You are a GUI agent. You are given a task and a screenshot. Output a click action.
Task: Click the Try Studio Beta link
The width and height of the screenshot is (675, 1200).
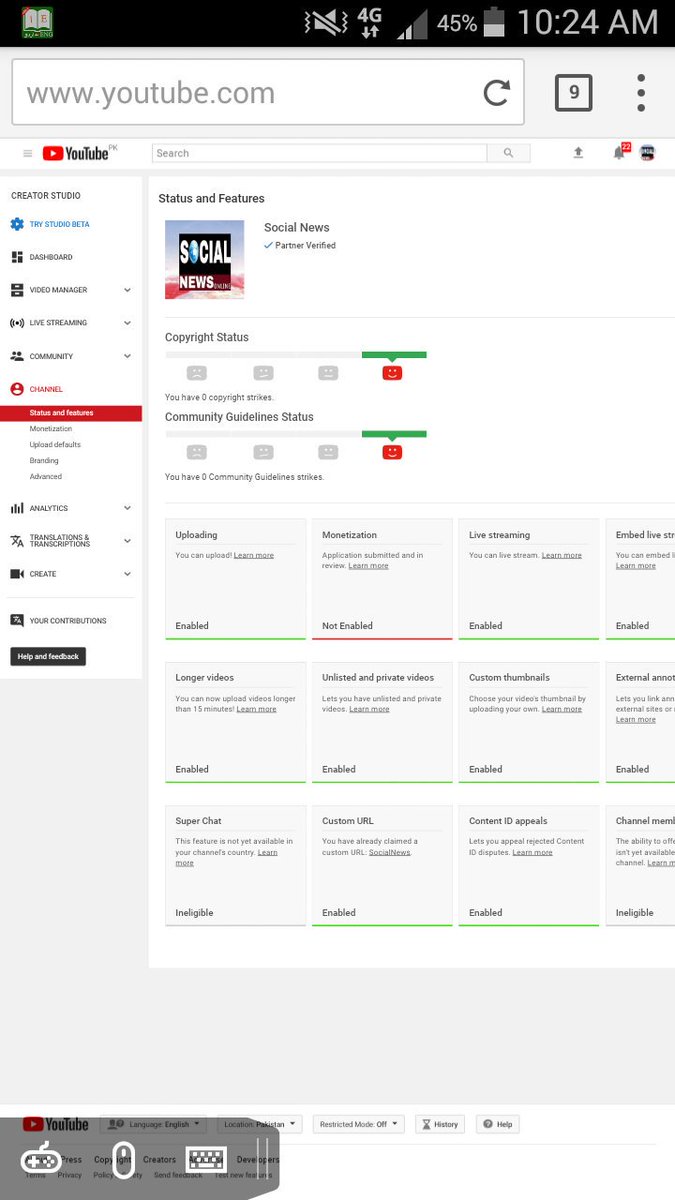[59, 224]
